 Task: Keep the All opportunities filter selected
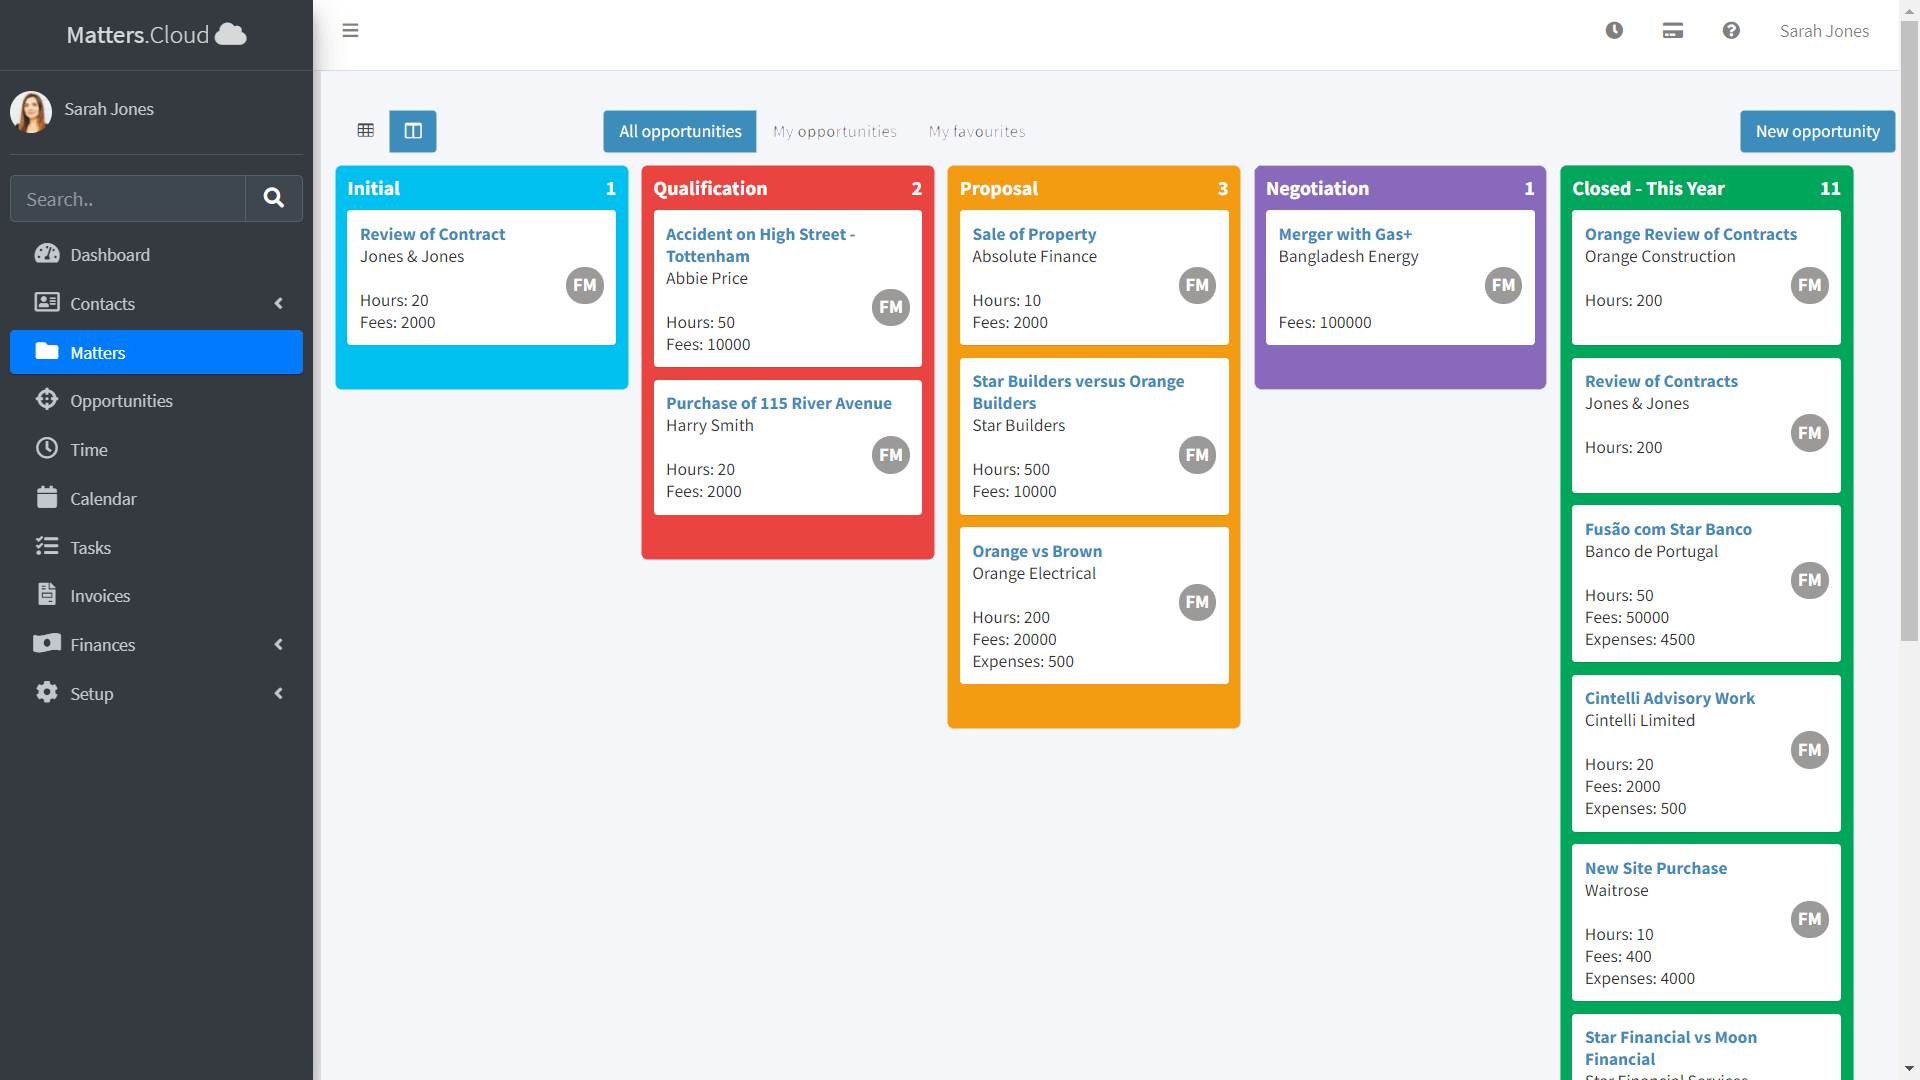(679, 131)
